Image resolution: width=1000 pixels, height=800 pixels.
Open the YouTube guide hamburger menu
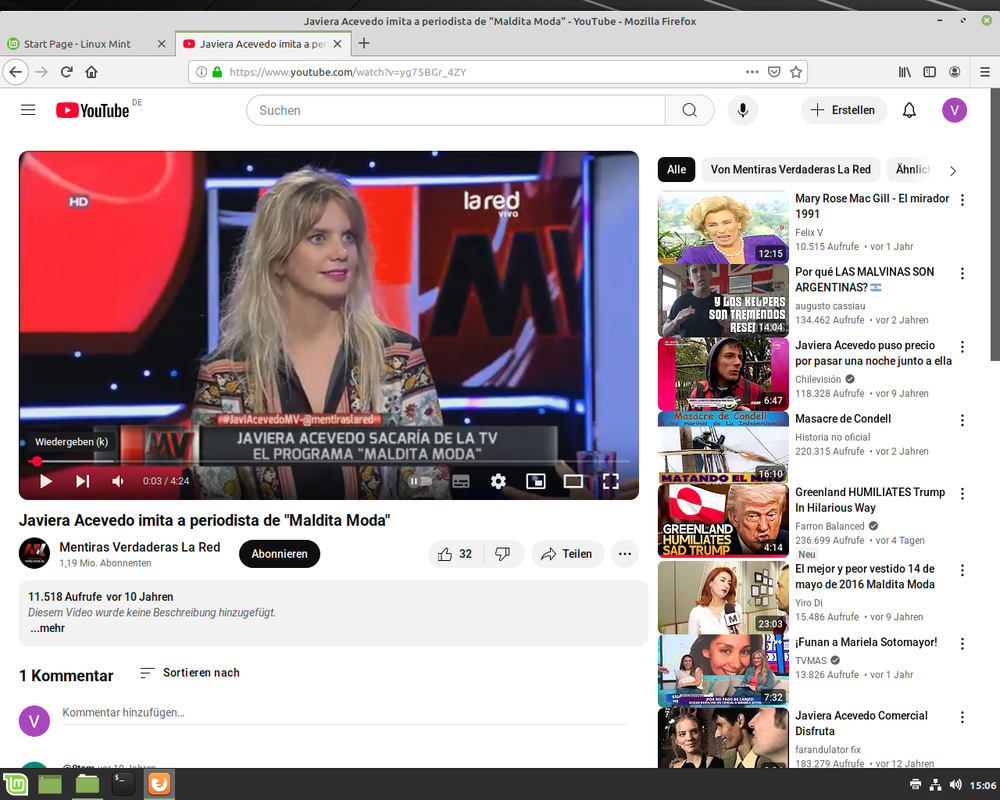click(x=28, y=110)
